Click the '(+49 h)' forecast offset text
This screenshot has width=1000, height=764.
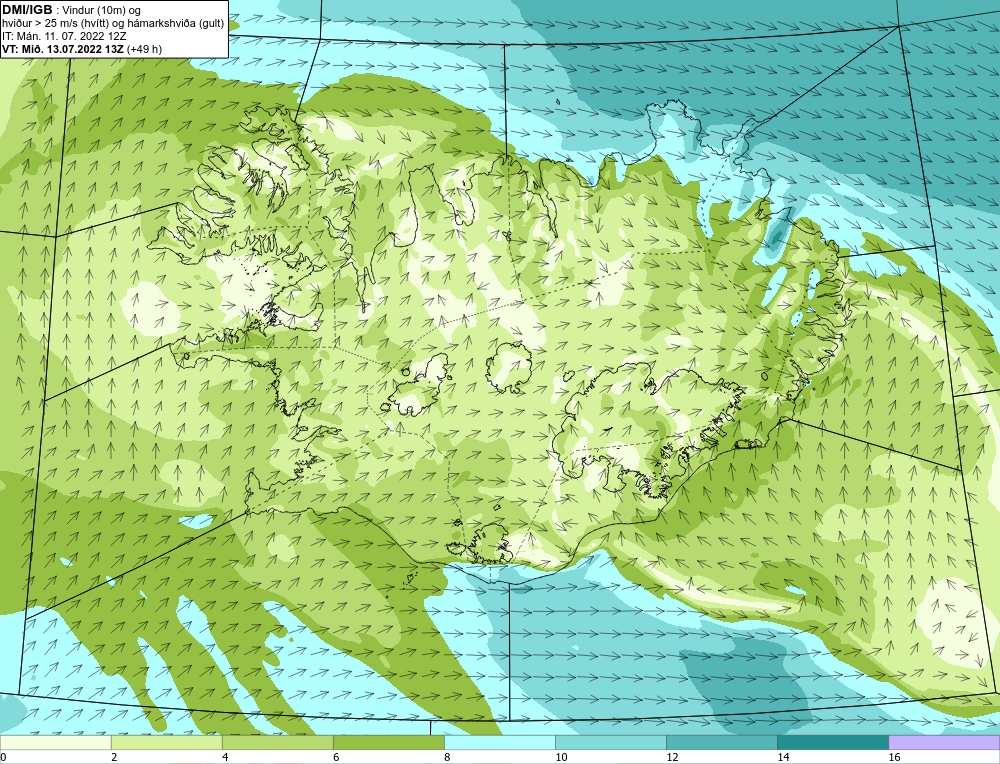pyautogui.click(x=144, y=49)
